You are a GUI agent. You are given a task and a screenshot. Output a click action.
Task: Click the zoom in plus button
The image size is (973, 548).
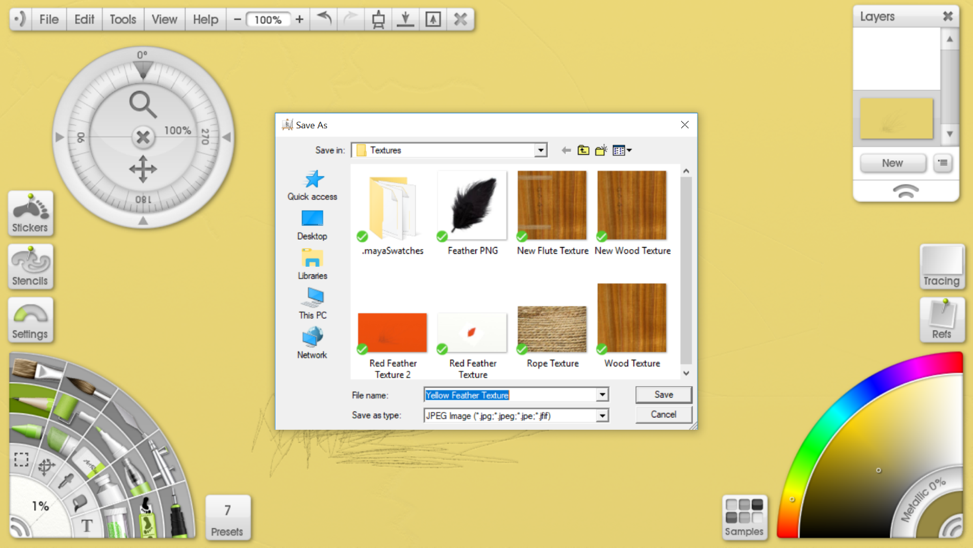point(299,19)
